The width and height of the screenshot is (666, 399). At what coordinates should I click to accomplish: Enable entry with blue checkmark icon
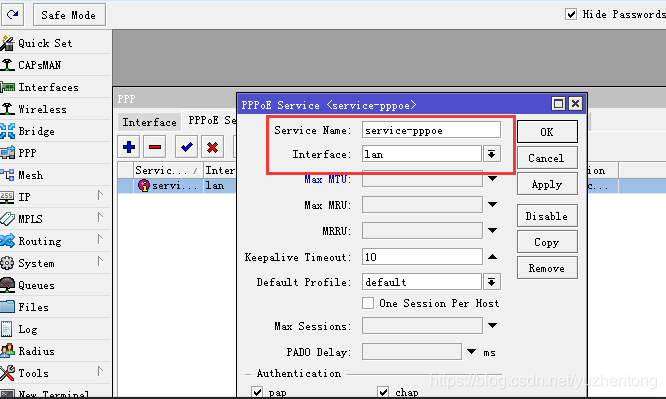tap(186, 147)
